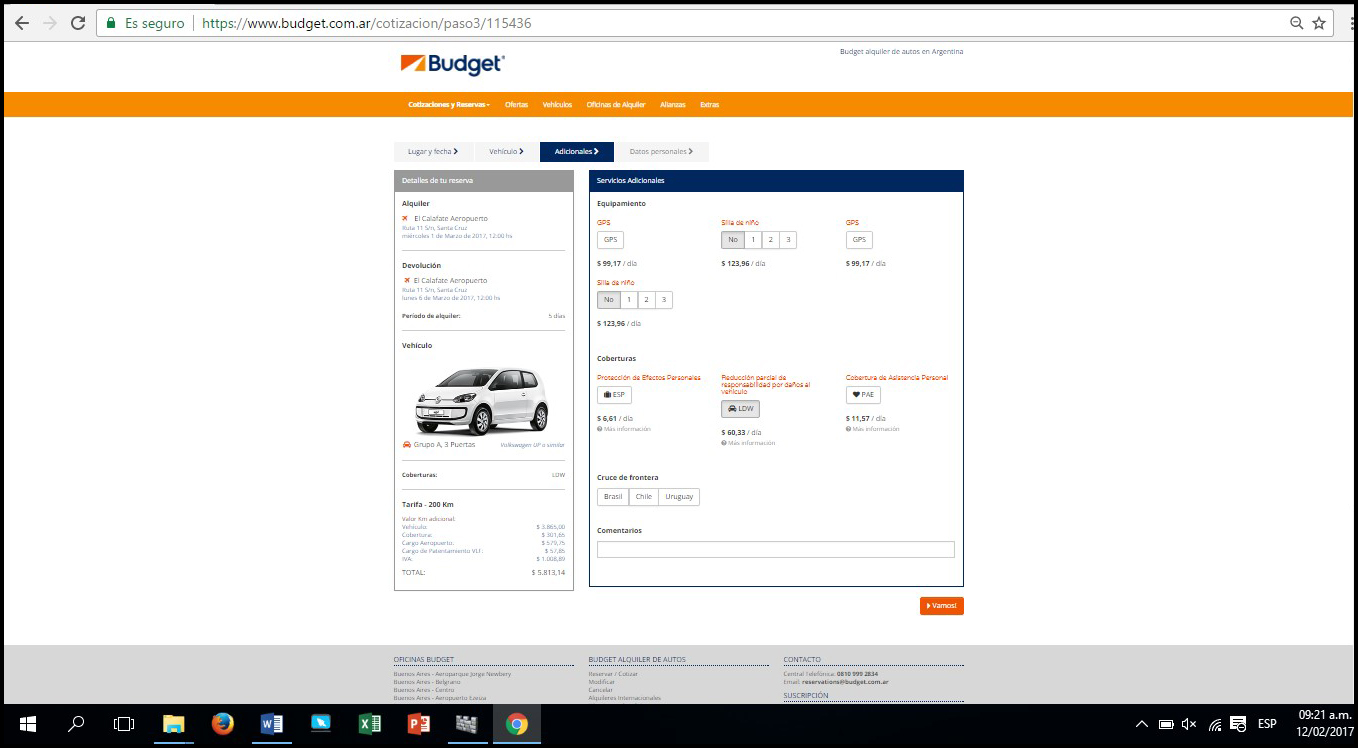Select Chile for border crossing
Viewport: 1358px width, 748px height.
[643, 497]
